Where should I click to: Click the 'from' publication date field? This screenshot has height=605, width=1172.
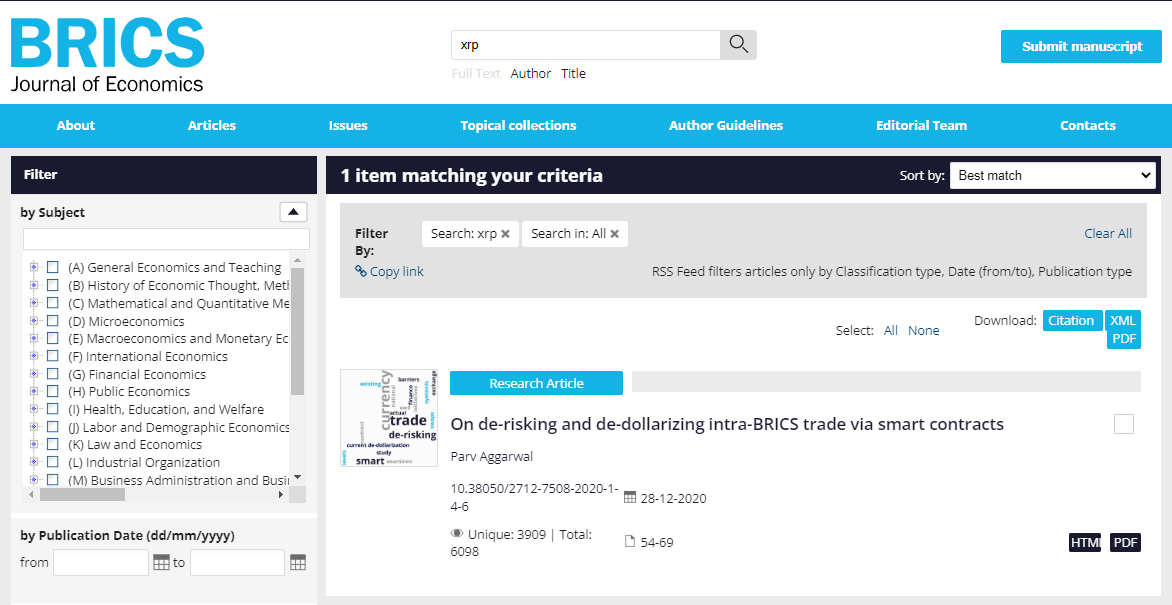(x=101, y=562)
